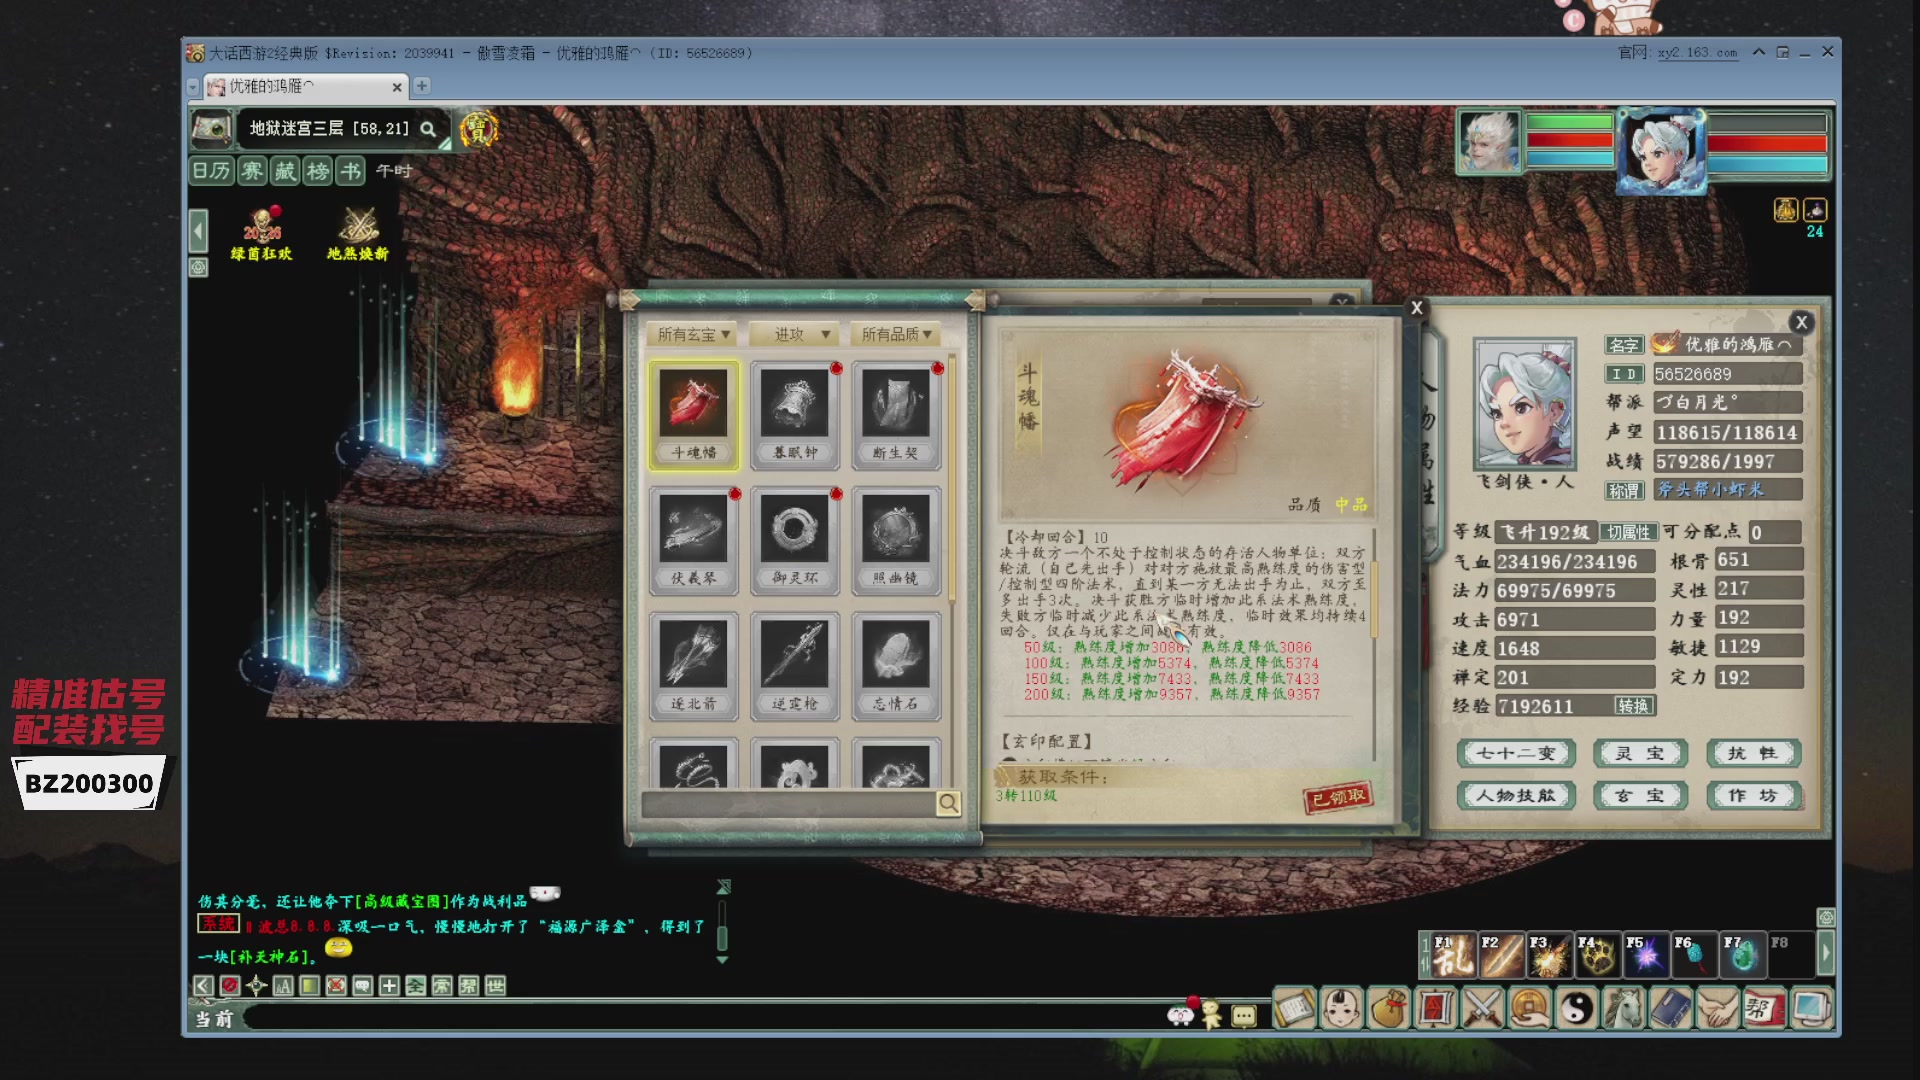
Task: Open the yin-yang icon in bottom bar
Action: (1577, 1009)
